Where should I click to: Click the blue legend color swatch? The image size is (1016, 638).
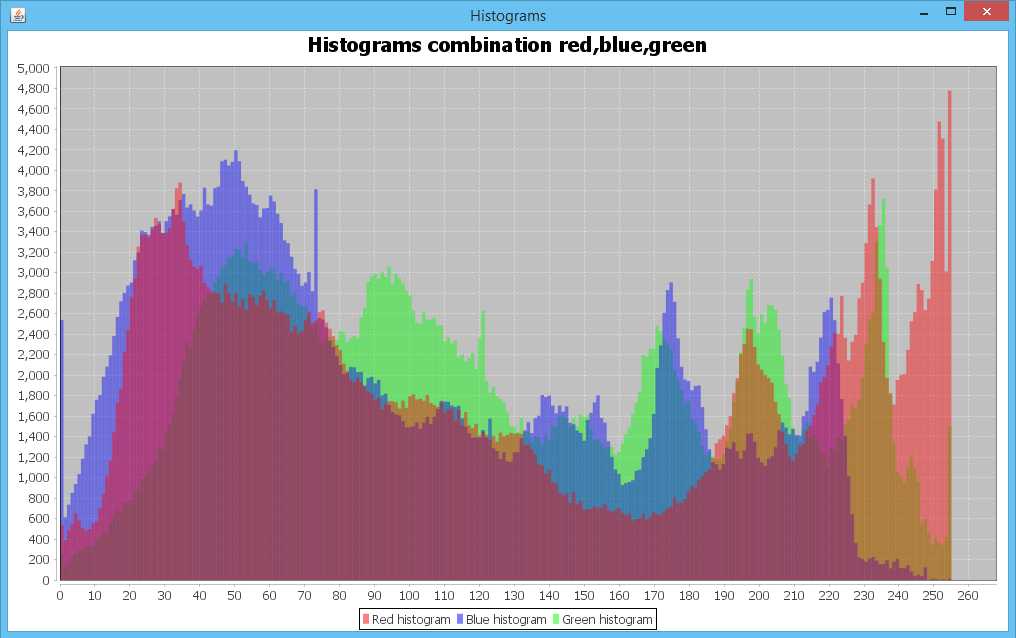(x=460, y=619)
